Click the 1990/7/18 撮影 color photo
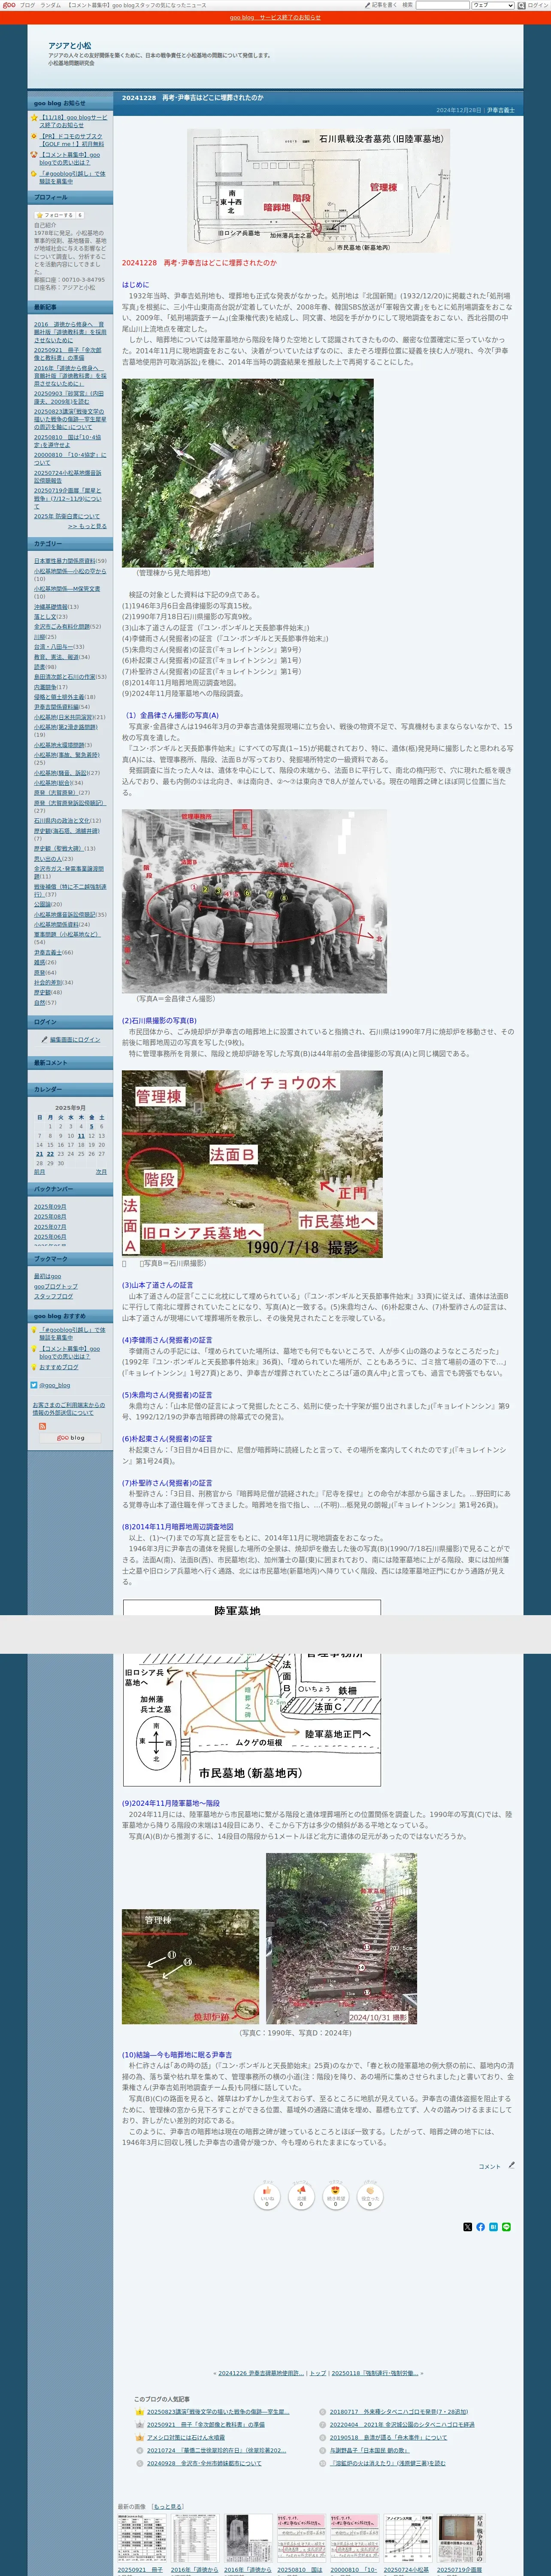Viewport: 551px width, 2576px height. coord(252,1164)
